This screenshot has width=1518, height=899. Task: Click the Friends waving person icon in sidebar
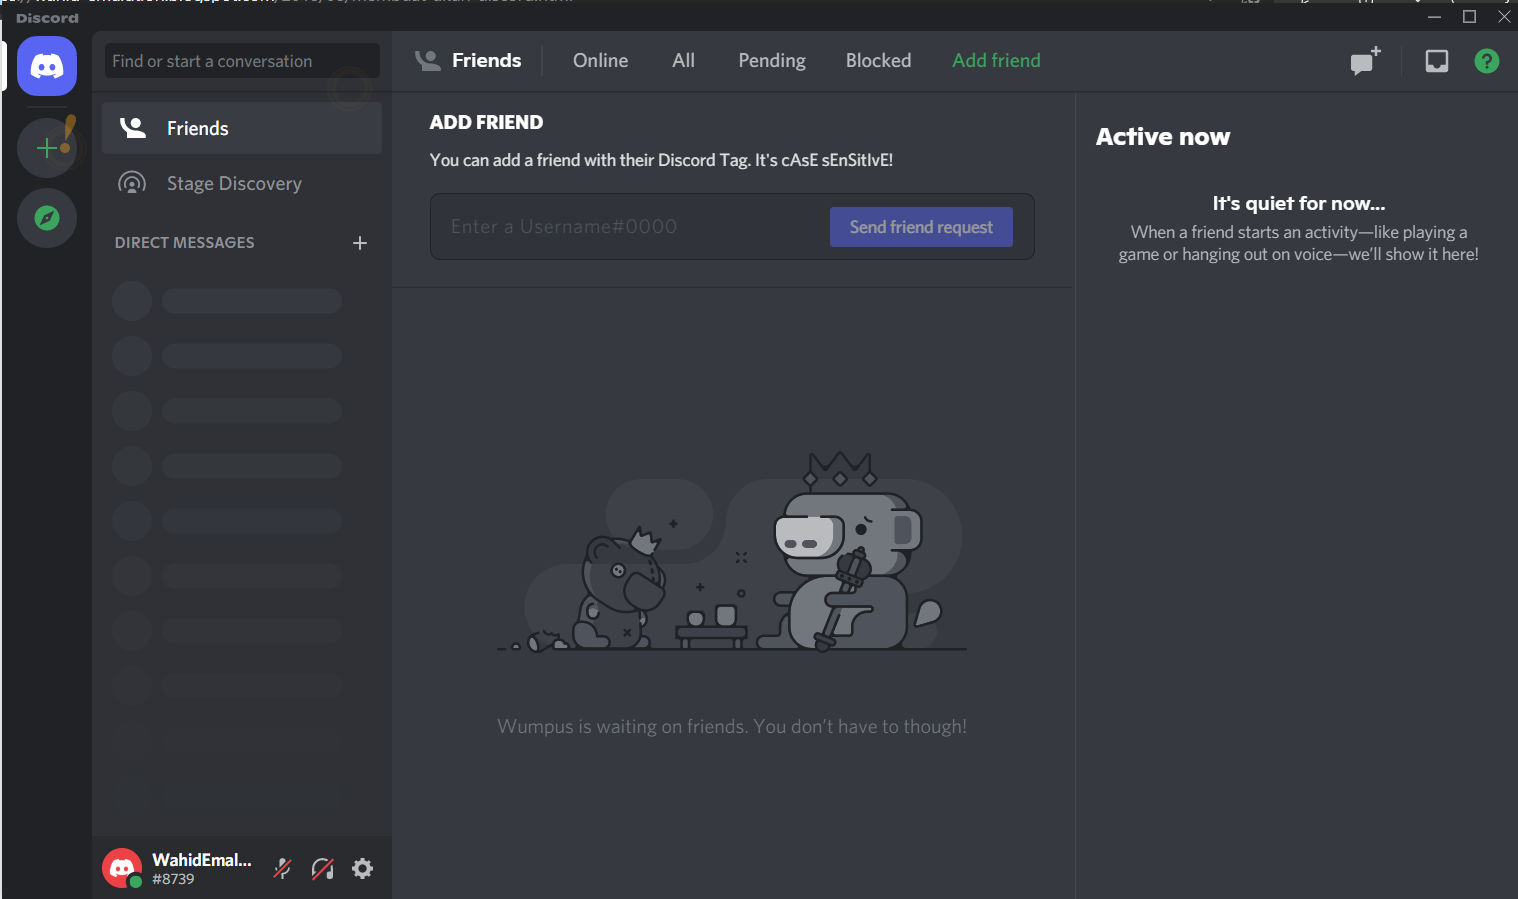point(133,128)
